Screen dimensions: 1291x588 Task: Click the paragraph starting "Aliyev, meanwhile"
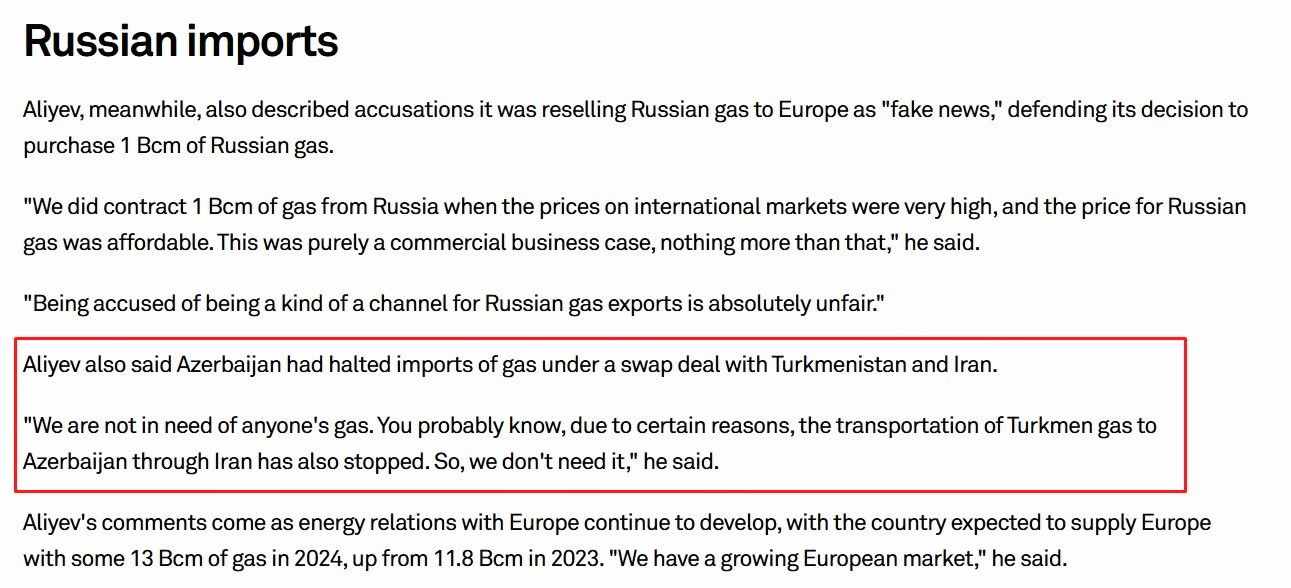point(636,127)
